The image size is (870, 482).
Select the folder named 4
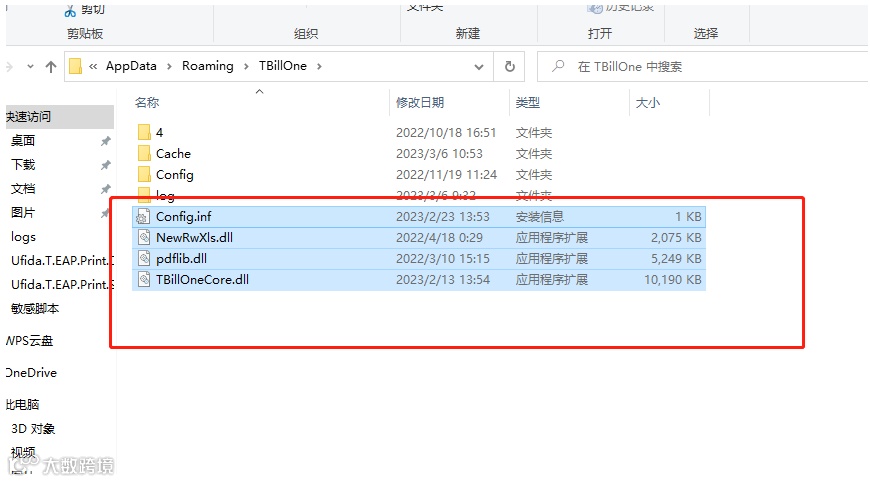point(159,133)
